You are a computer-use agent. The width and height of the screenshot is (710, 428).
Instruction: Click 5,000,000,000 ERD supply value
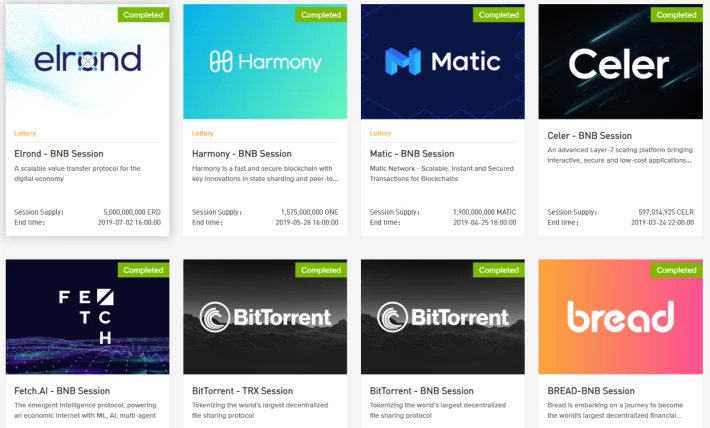132,212
